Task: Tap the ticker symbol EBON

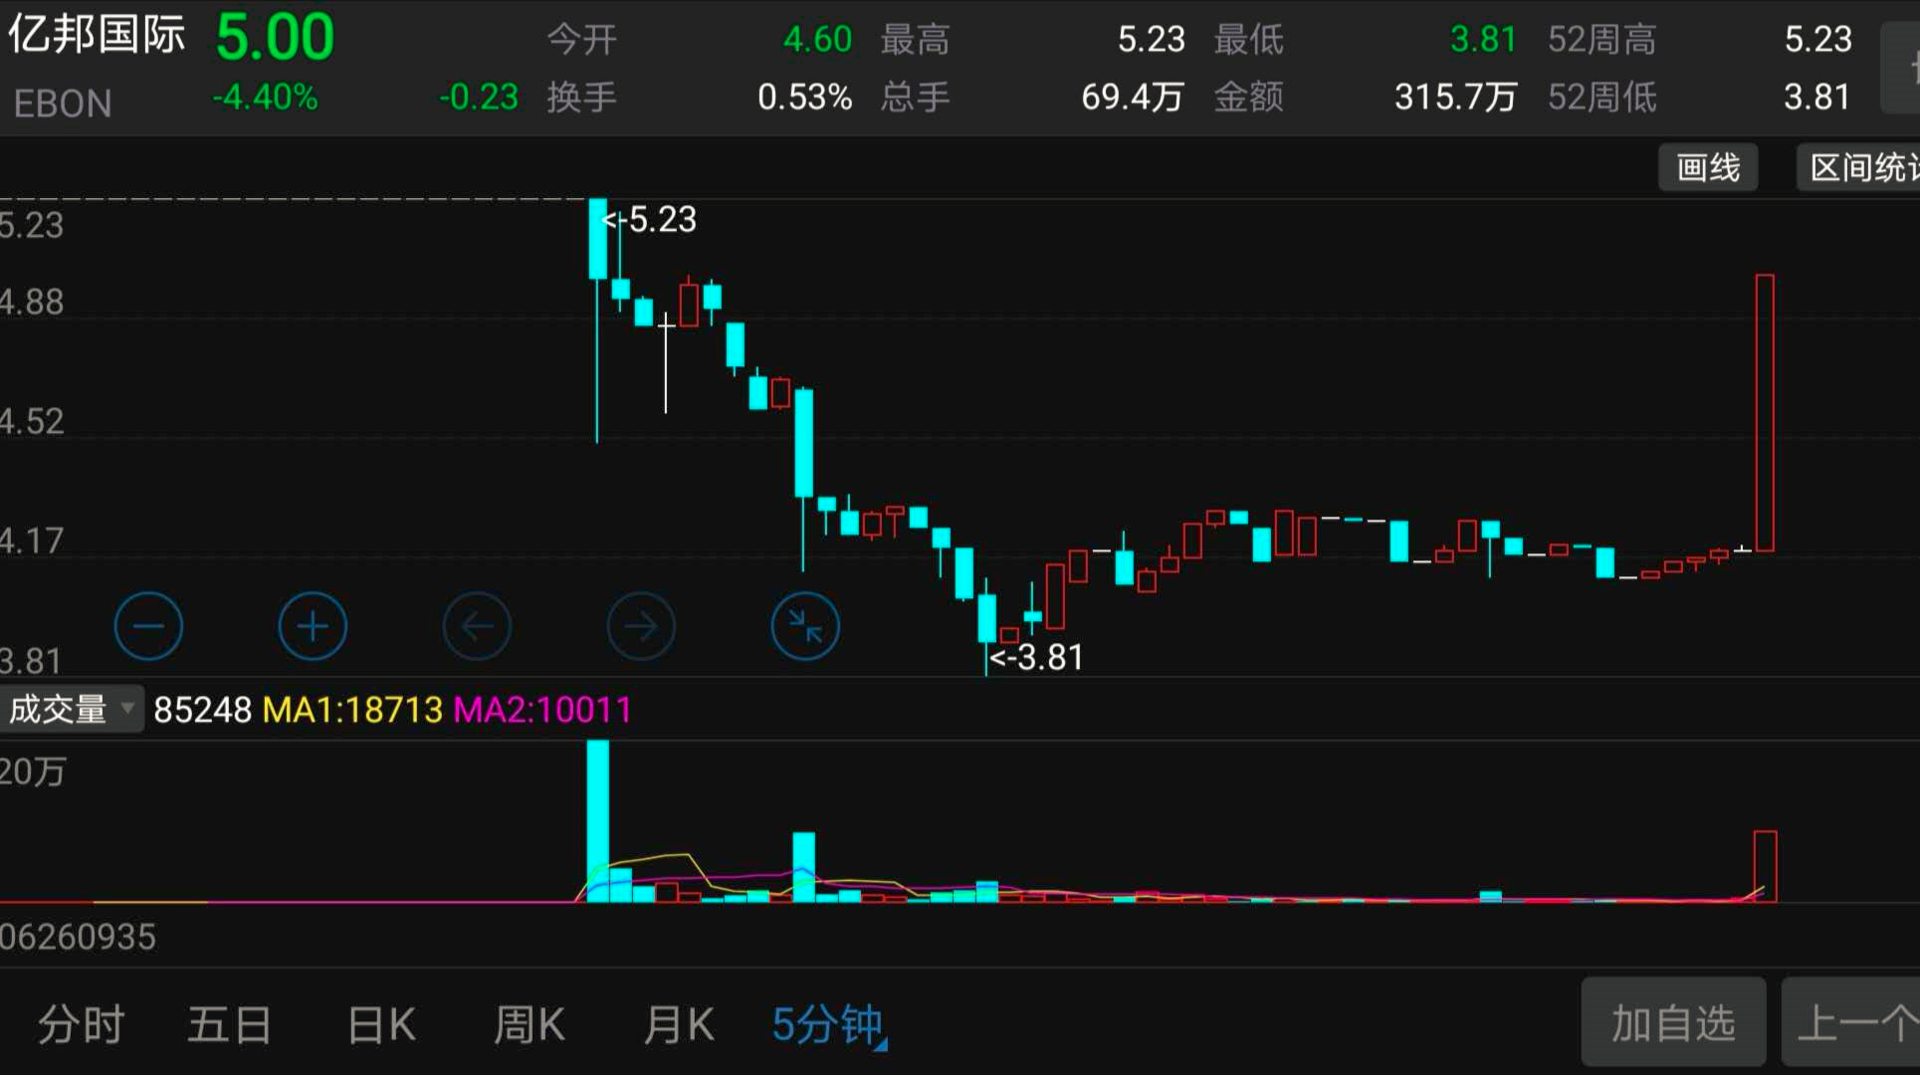Action: click(x=62, y=103)
